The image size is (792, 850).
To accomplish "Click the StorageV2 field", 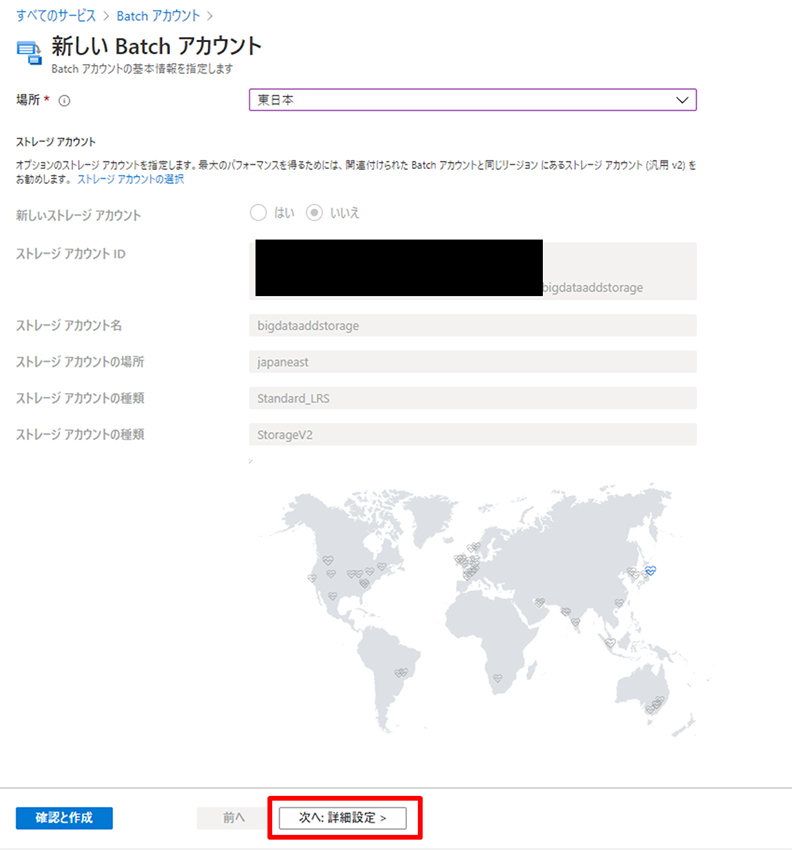I will pyautogui.click(x=472, y=434).
